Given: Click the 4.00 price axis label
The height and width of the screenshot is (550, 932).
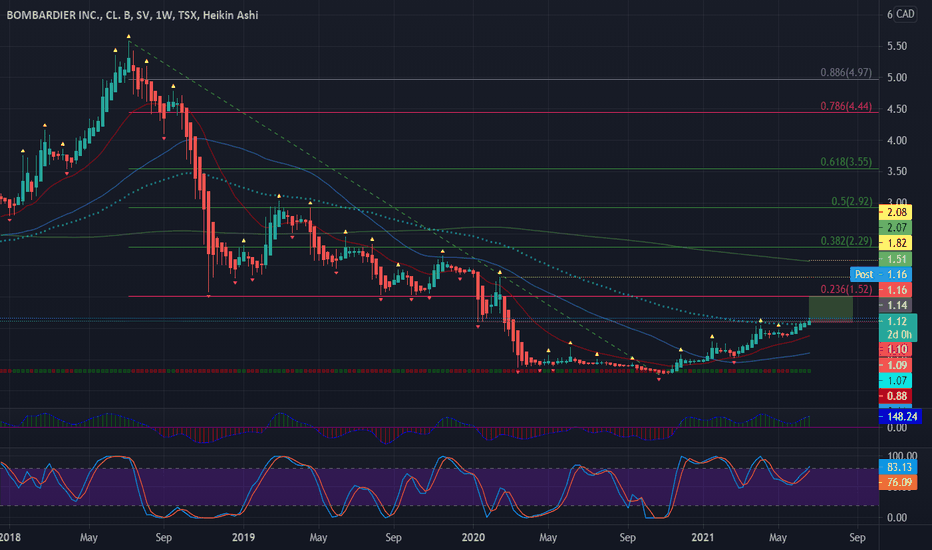Looking at the screenshot, I should (x=897, y=141).
